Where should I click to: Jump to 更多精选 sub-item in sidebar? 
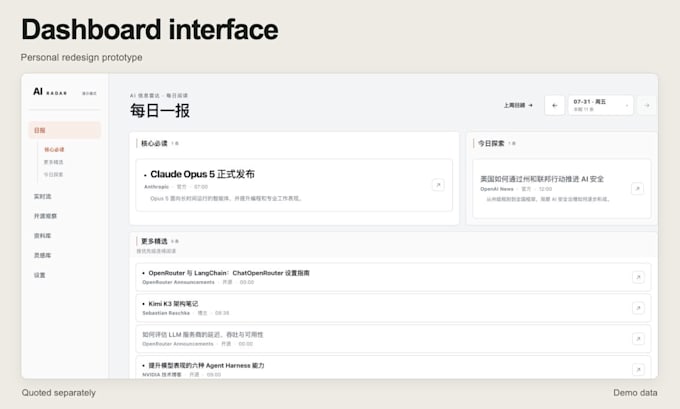pyautogui.click(x=53, y=162)
